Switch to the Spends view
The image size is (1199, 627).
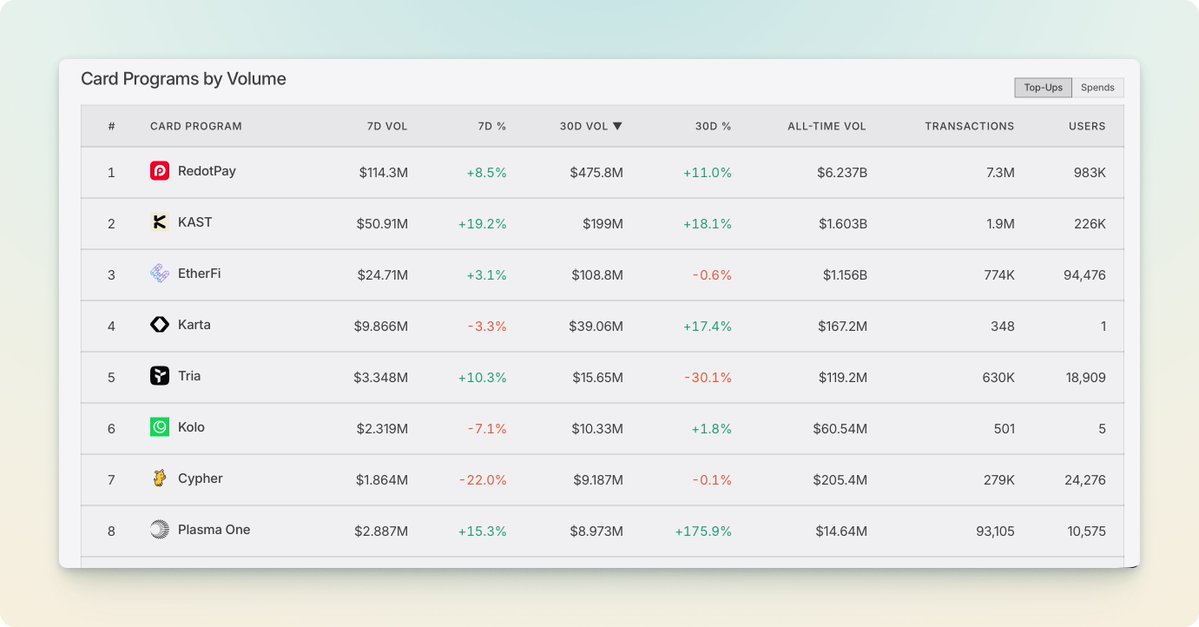tap(1097, 87)
